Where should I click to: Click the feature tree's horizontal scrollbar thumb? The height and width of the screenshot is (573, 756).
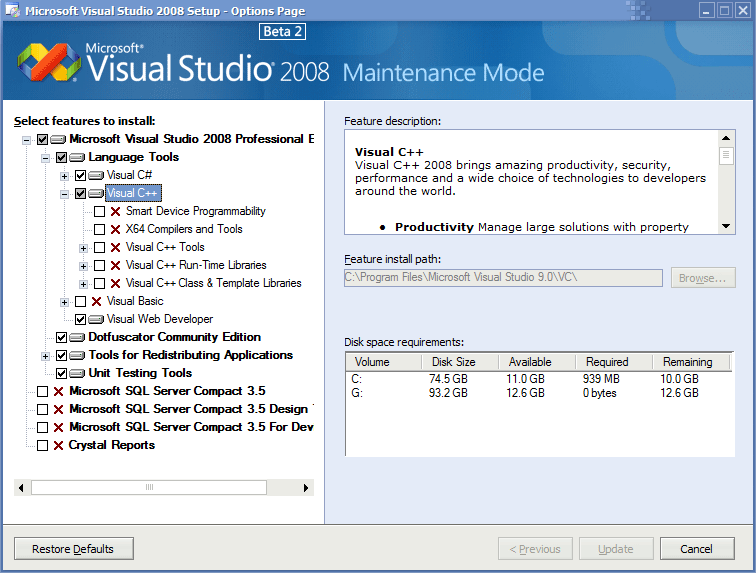(x=149, y=487)
